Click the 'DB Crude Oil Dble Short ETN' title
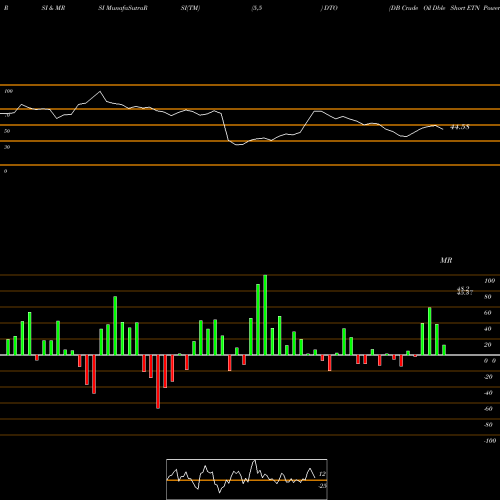This screenshot has width=500, height=500. click(434, 8)
